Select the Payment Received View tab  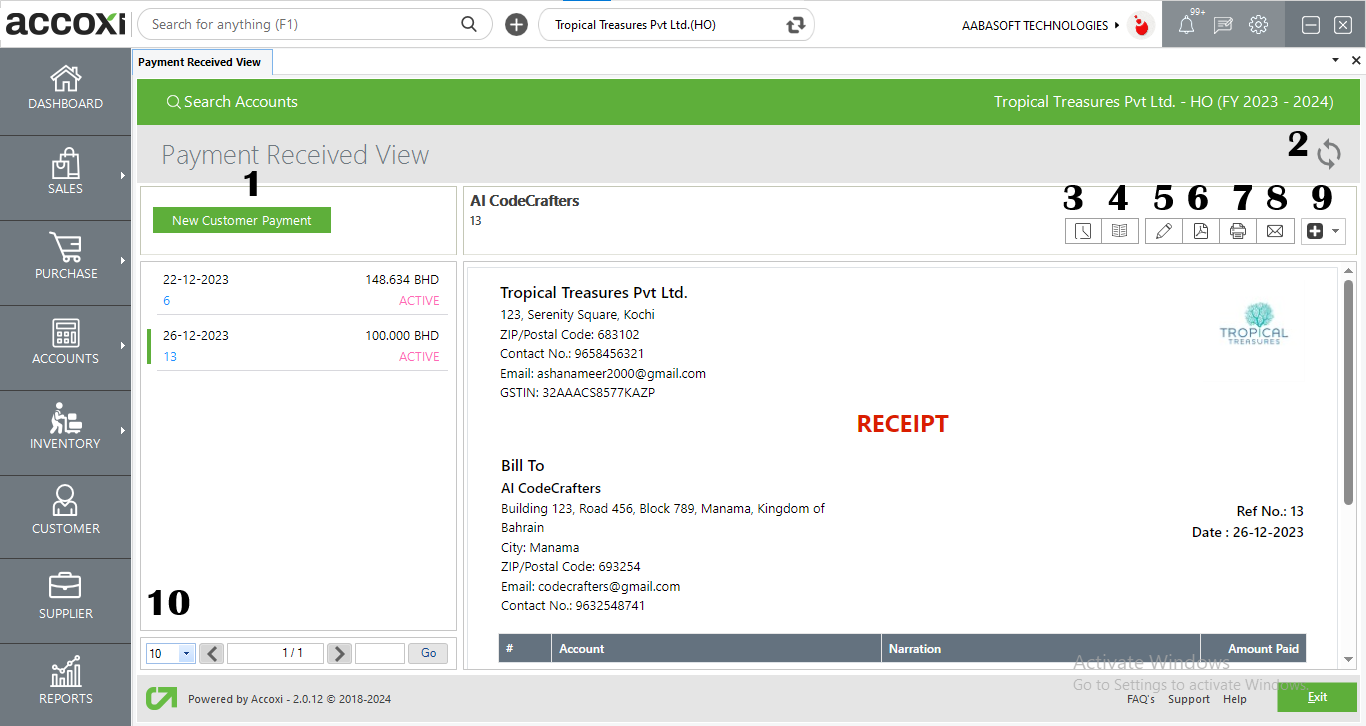[201, 61]
